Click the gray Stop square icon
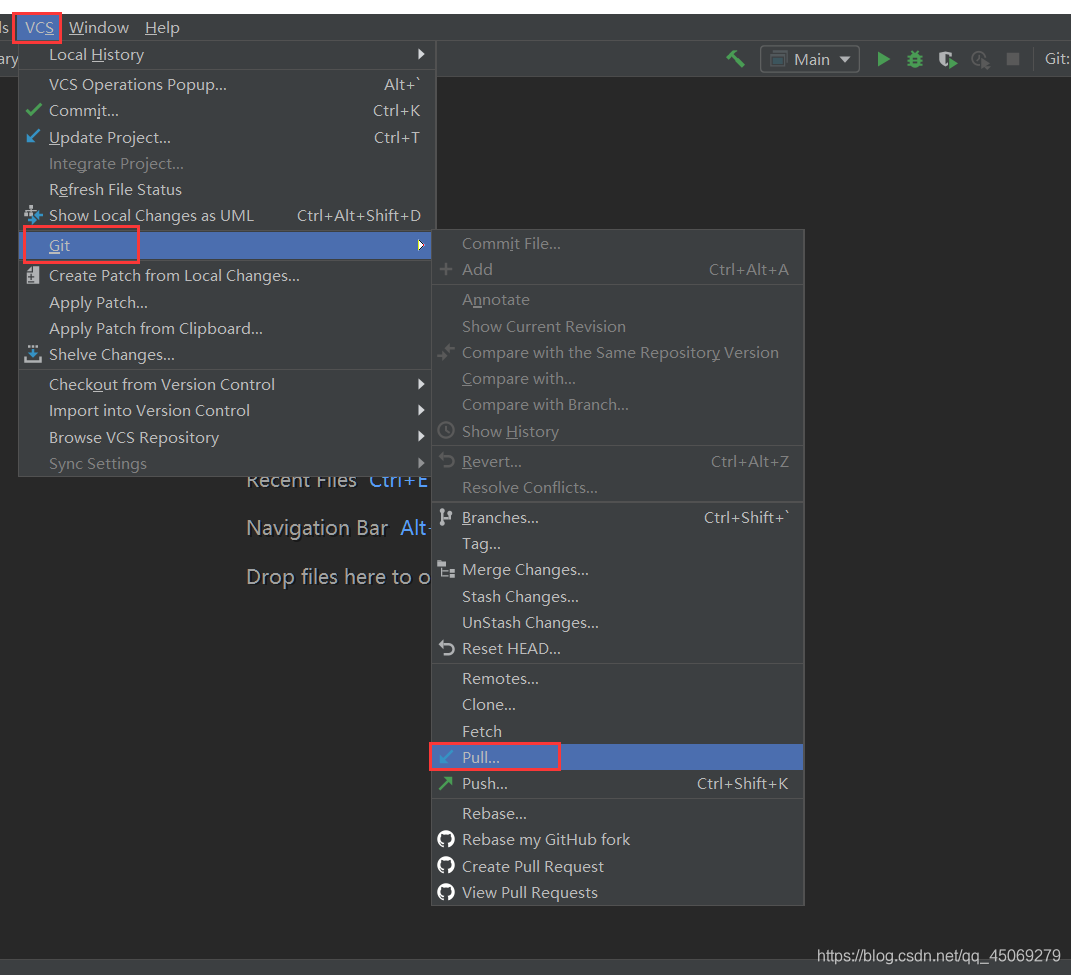 (1013, 59)
